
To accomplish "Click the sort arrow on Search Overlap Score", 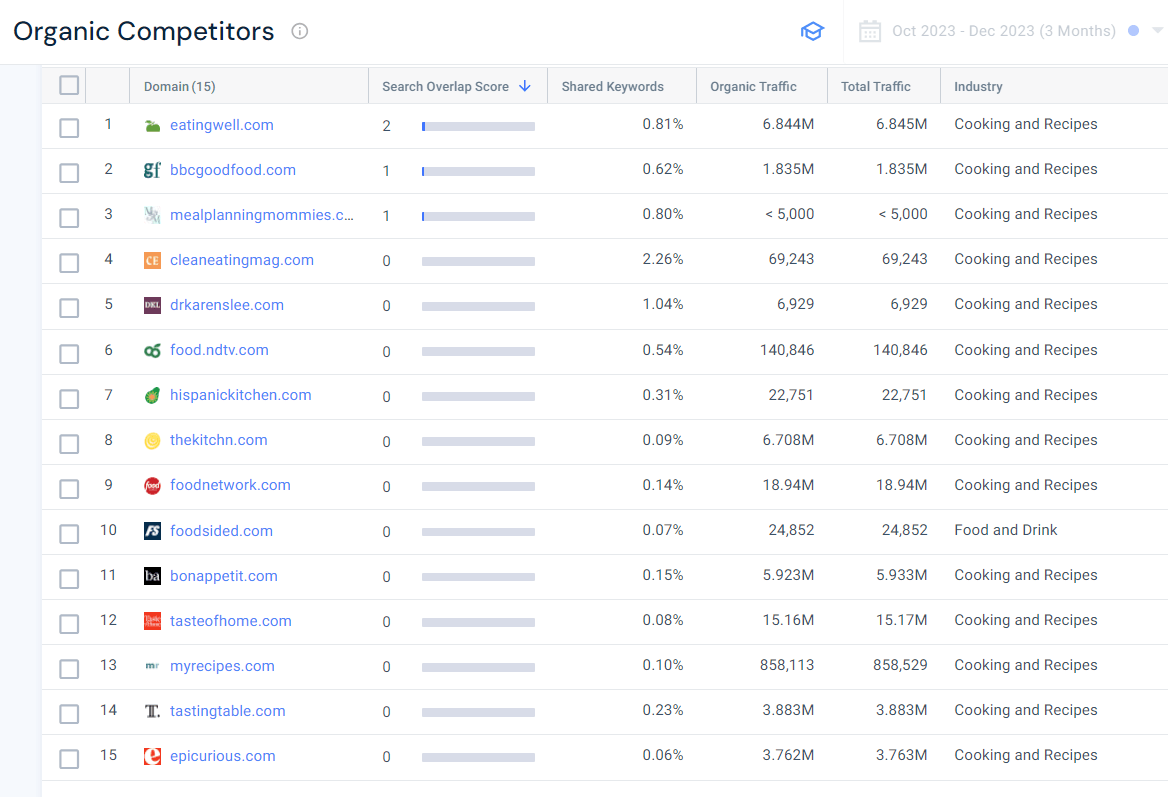I will [x=525, y=86].
